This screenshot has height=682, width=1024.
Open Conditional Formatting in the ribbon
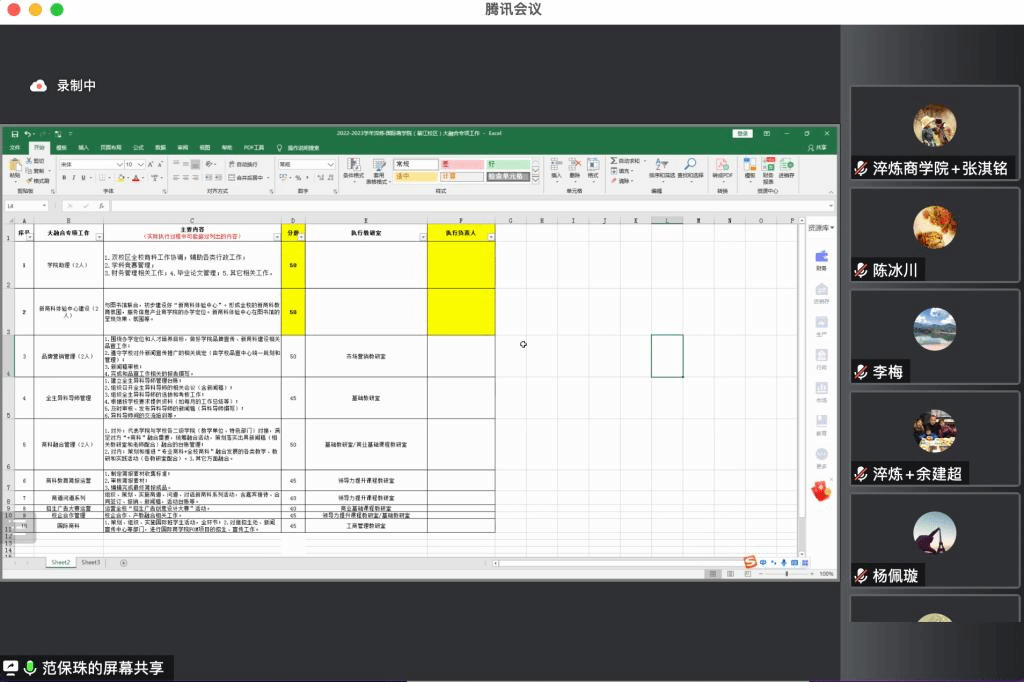353,166
